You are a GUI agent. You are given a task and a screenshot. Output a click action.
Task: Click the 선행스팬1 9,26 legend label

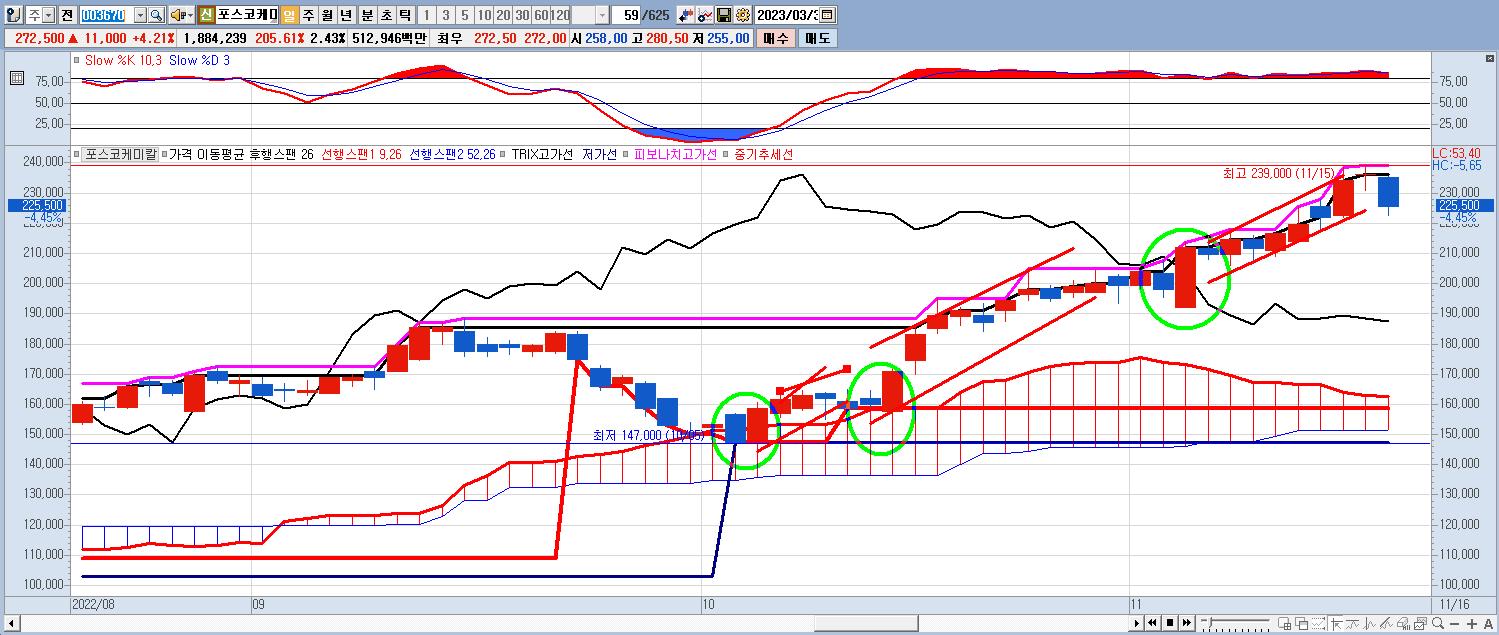tap(361, 155)
